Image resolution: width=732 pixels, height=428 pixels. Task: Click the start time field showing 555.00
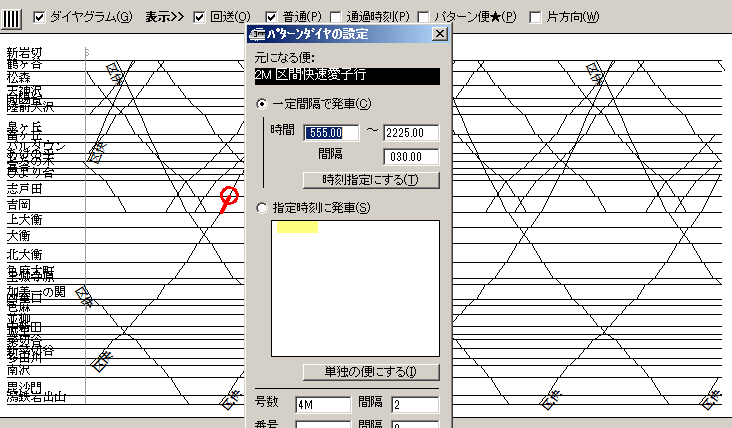tap(331, 132)
